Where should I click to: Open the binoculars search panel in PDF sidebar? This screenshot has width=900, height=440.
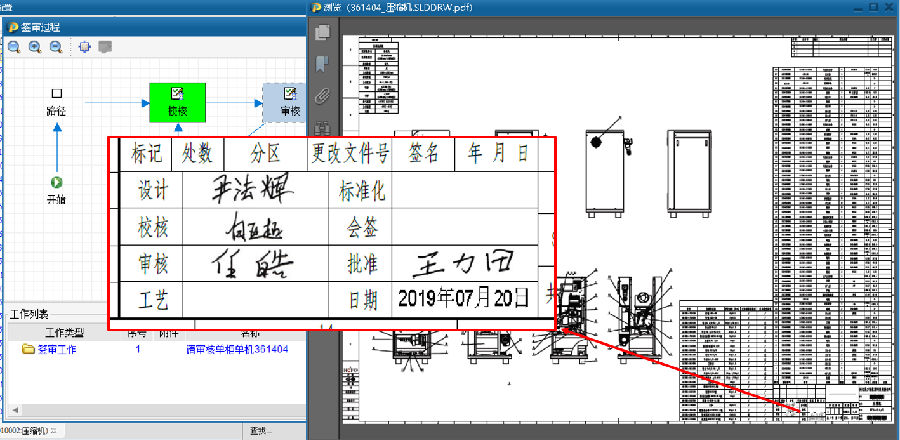(323, 127)
